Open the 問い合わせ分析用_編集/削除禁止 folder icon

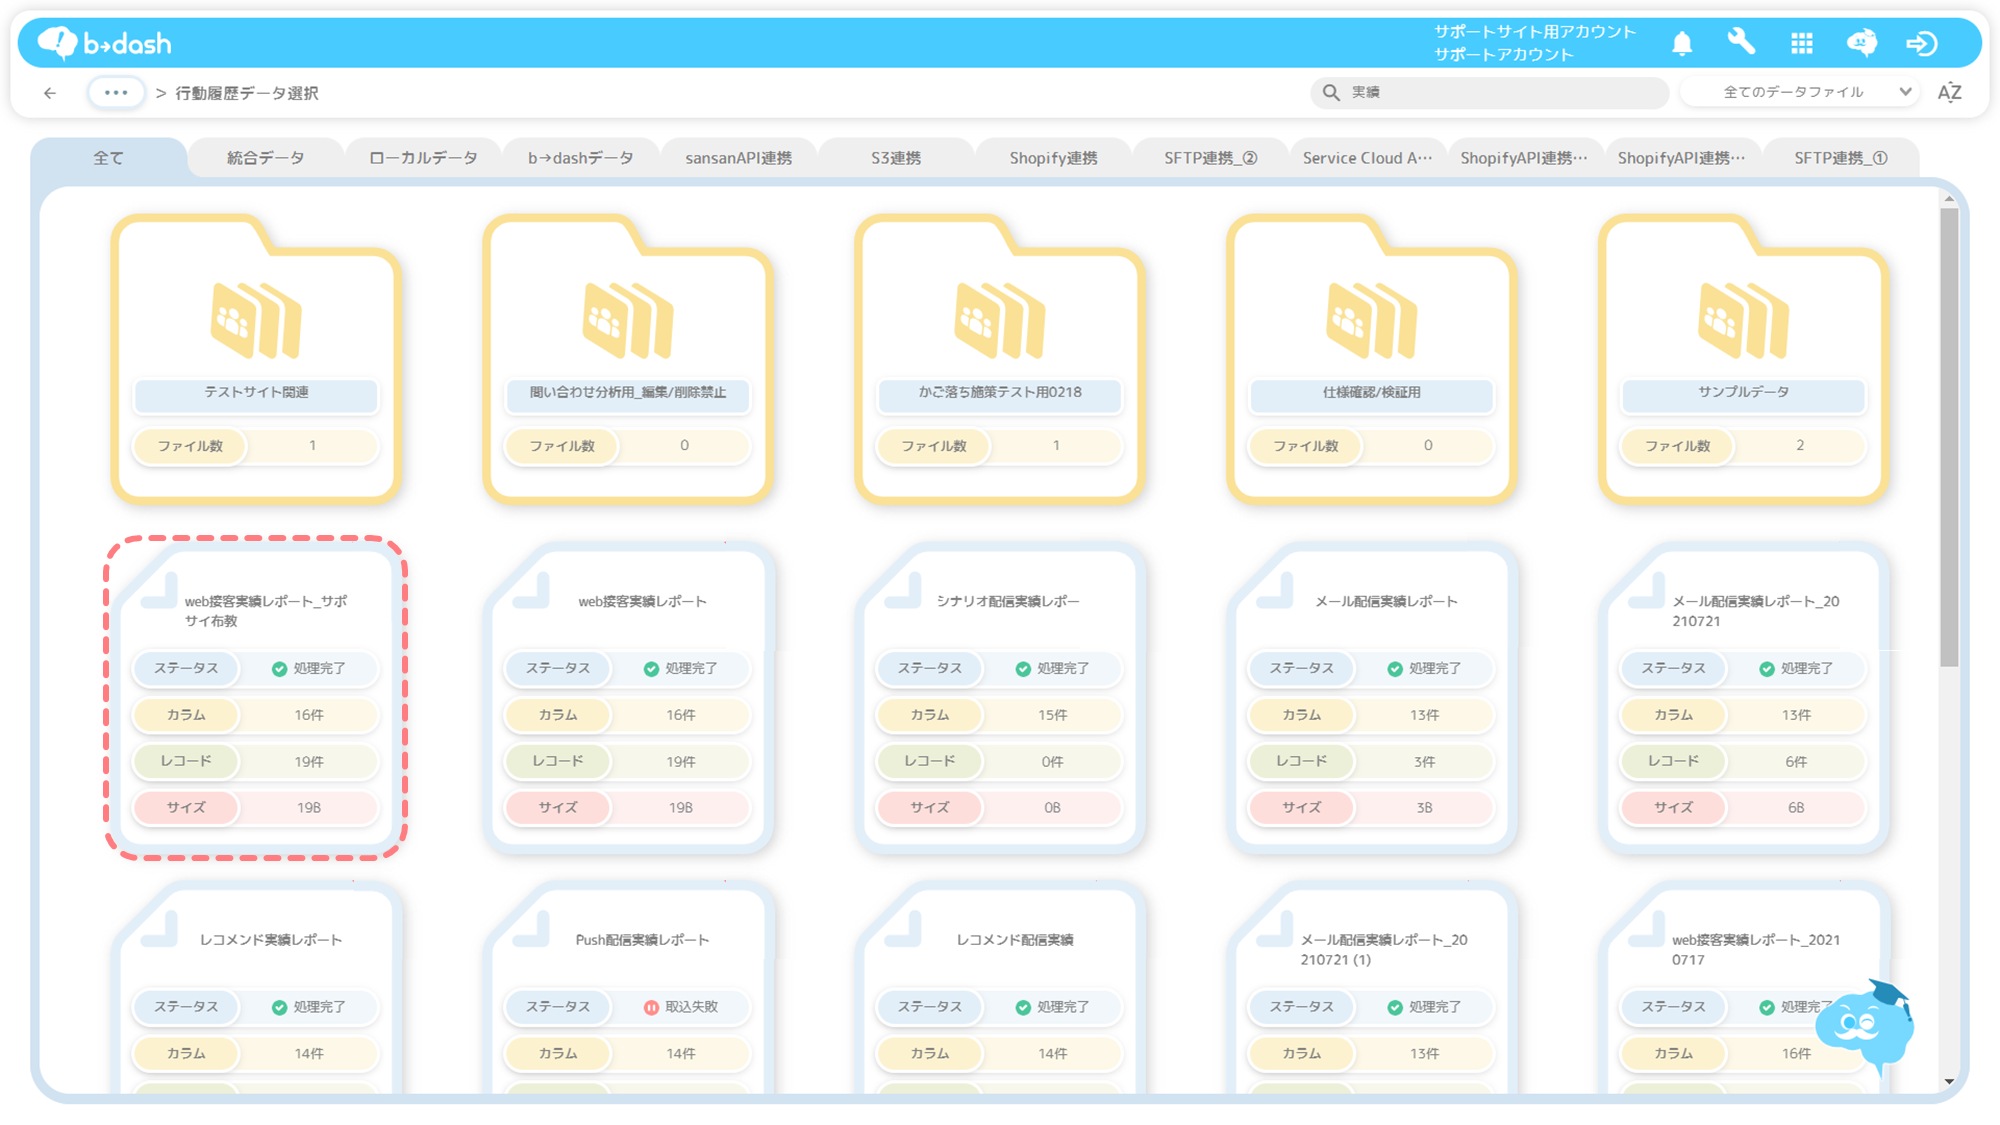(x=628, y=320)
